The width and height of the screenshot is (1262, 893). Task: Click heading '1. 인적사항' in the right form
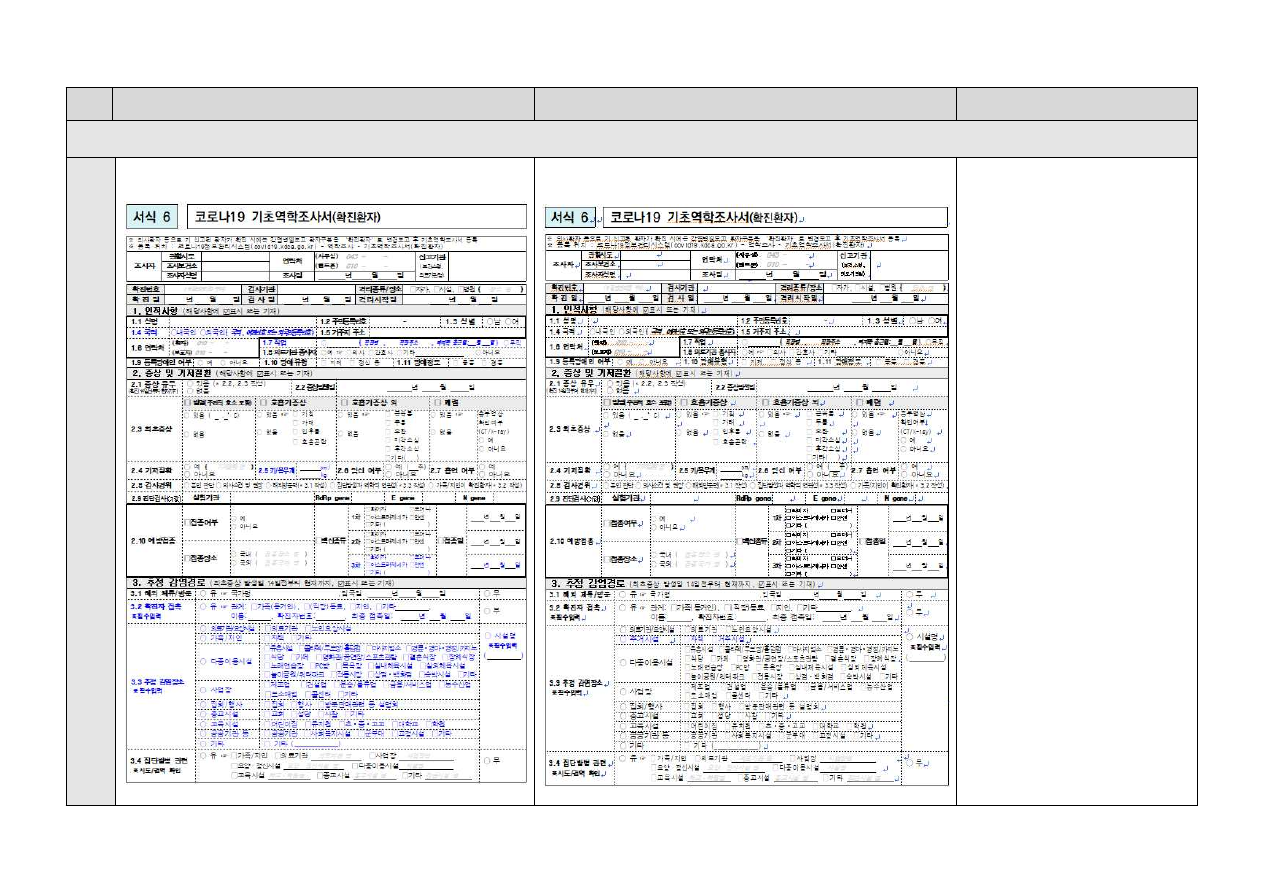(x=574, y=310)
